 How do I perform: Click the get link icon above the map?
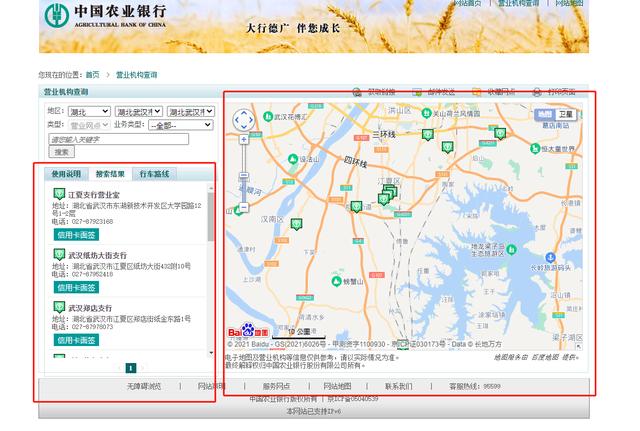click(x=357, y=92)
